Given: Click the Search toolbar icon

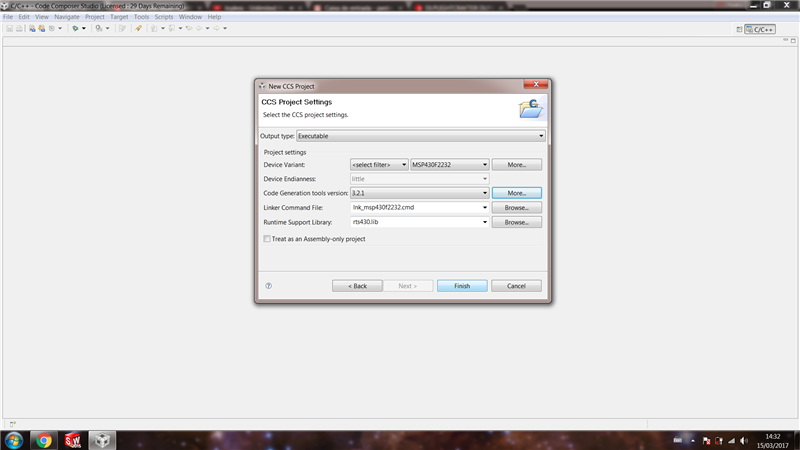Looking at the screenshot, I should [x=99, y=28].
